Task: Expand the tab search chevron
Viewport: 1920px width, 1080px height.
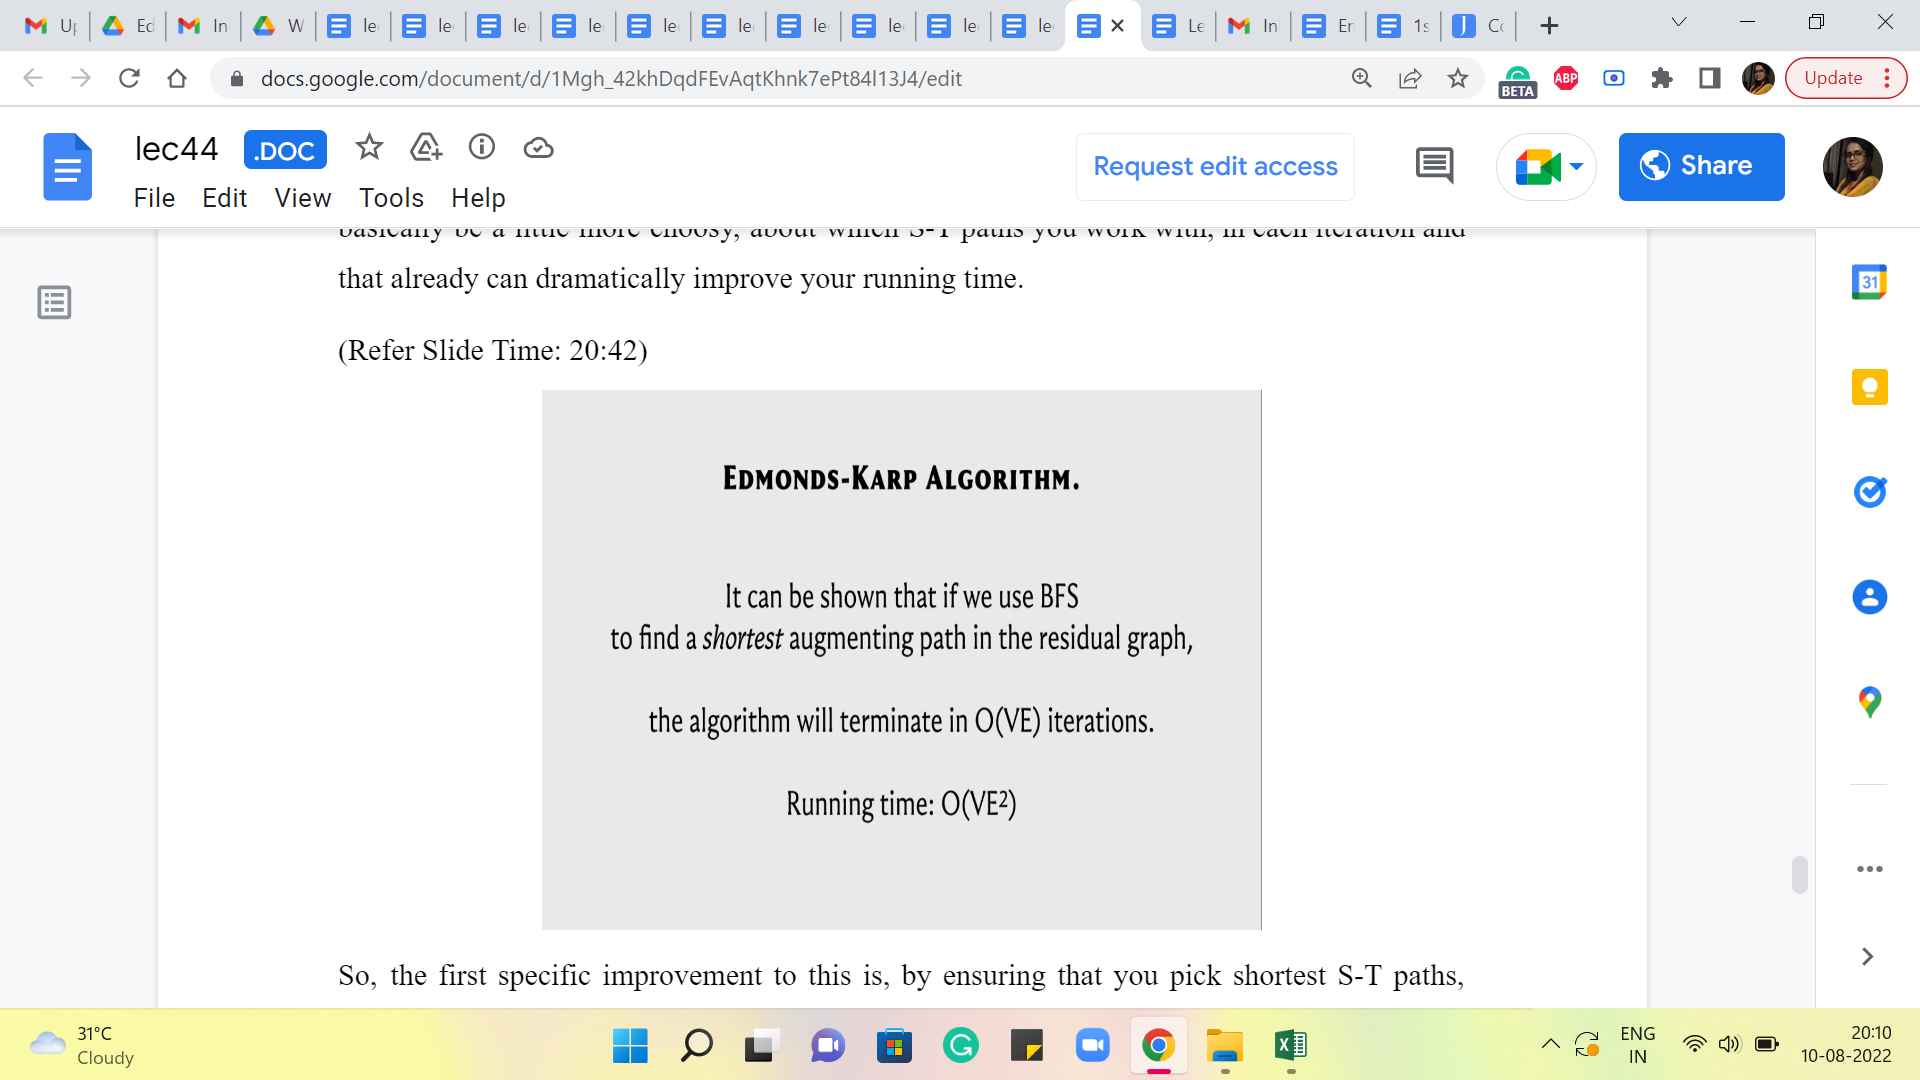Action: click(1679, 23)
